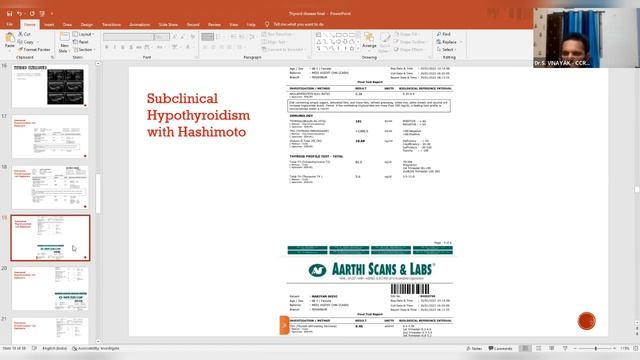Activate the Format Painter
This screenshot has height=360, width=640.
(34, 49)
